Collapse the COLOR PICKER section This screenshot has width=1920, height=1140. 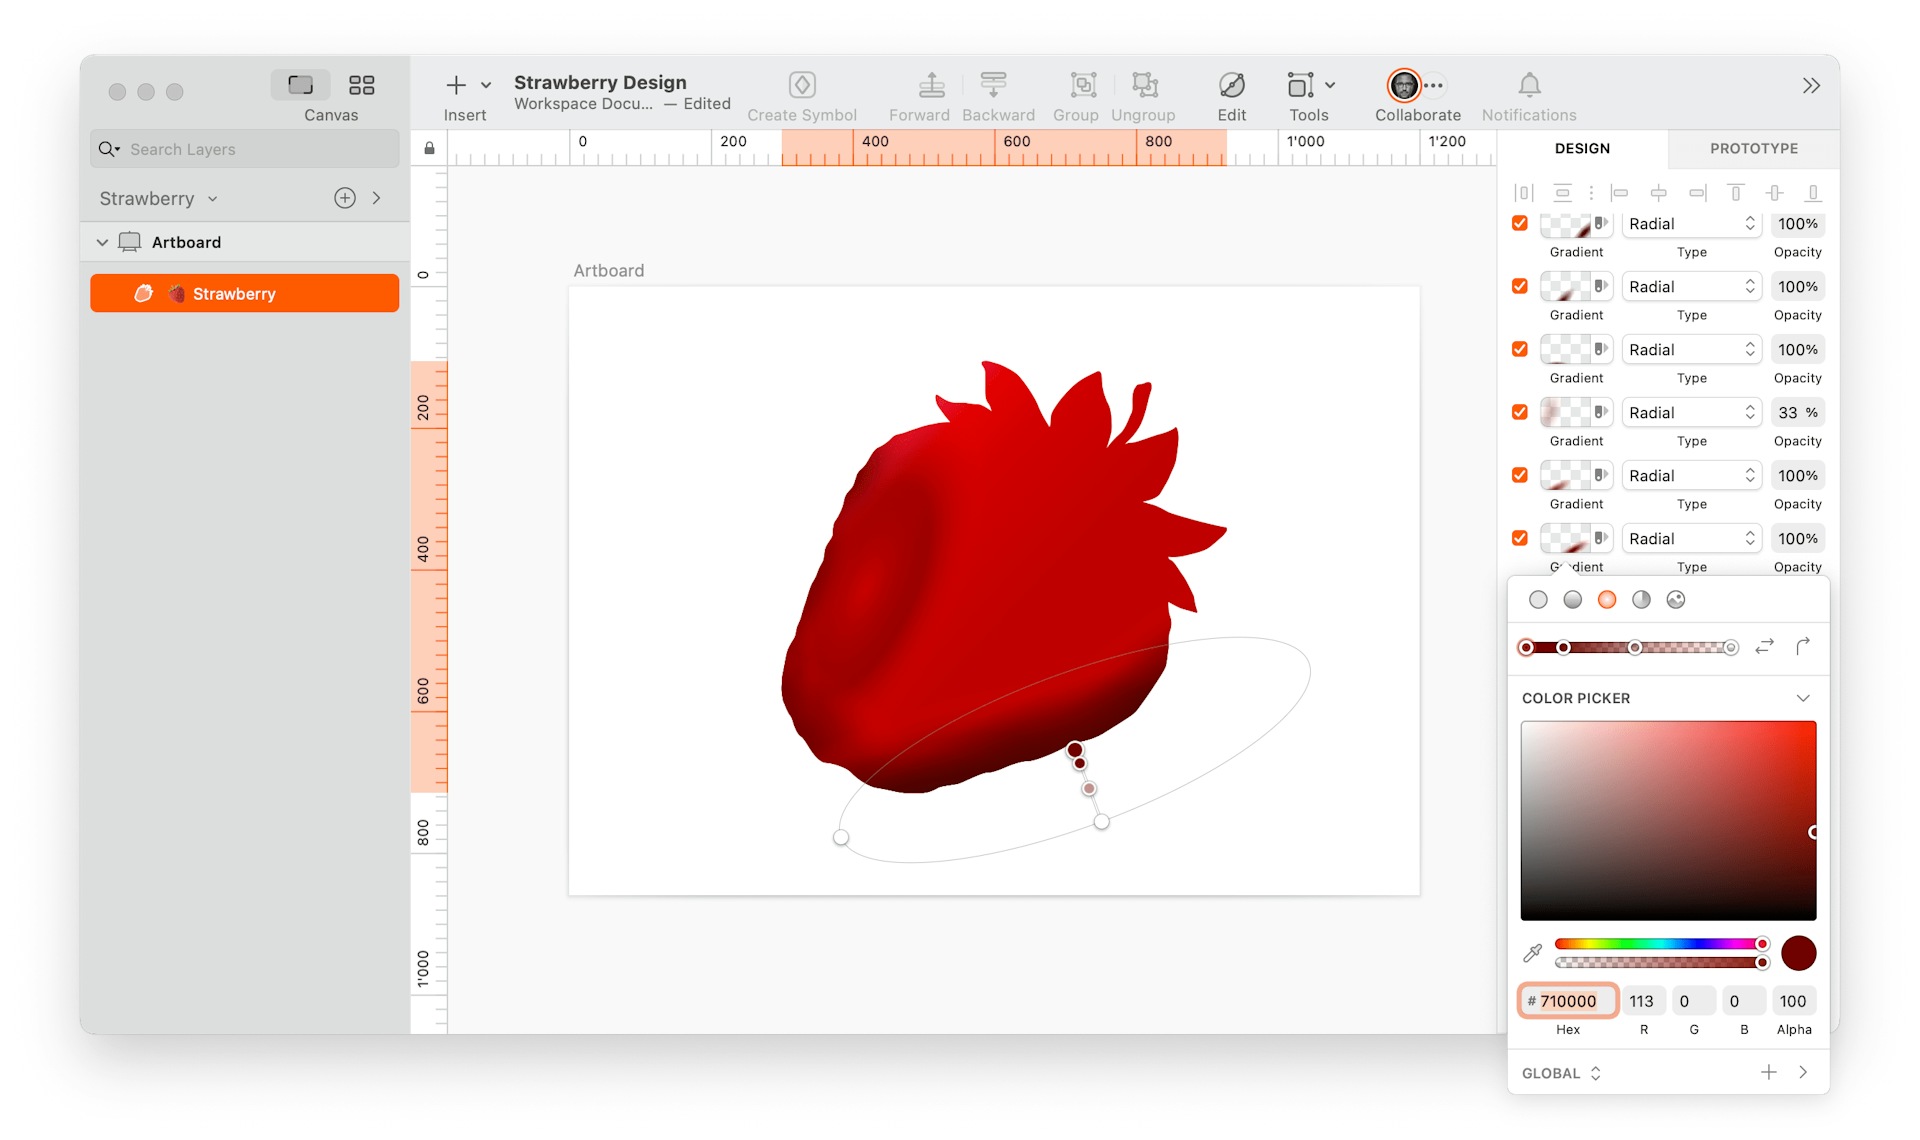pos(1803,698)
